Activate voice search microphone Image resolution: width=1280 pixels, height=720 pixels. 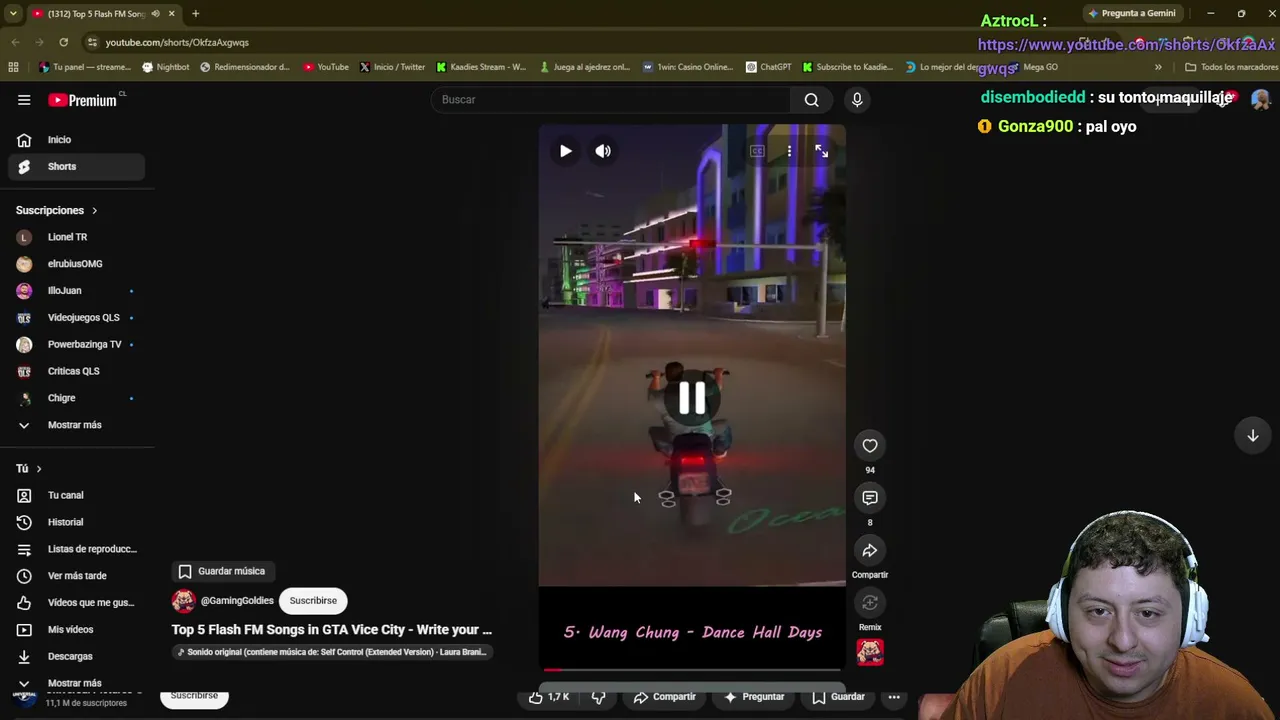coord(857,100)
